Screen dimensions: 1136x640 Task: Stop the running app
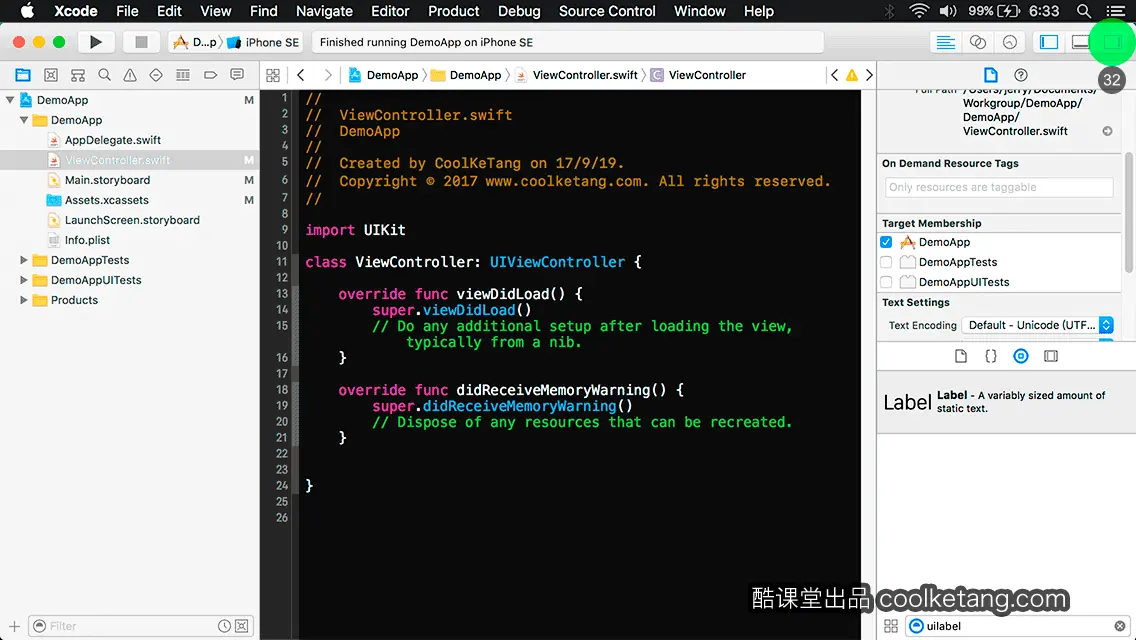(141, 42)
